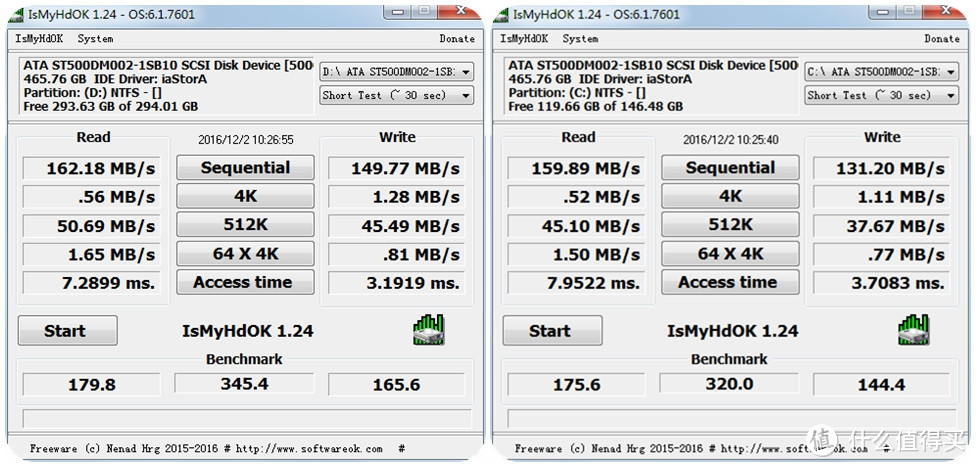Screen dimensions: 976x467
Task: Click the green benchmark chart icon in the D: drive window
Action: 429,330
